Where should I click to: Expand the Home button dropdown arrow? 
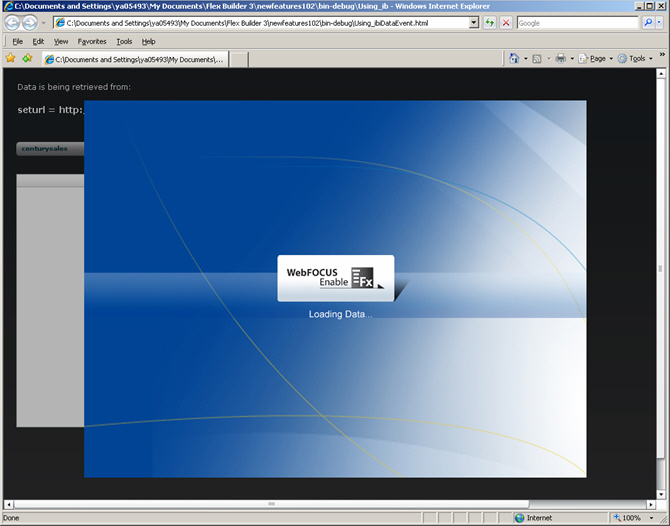pos(526,59)
